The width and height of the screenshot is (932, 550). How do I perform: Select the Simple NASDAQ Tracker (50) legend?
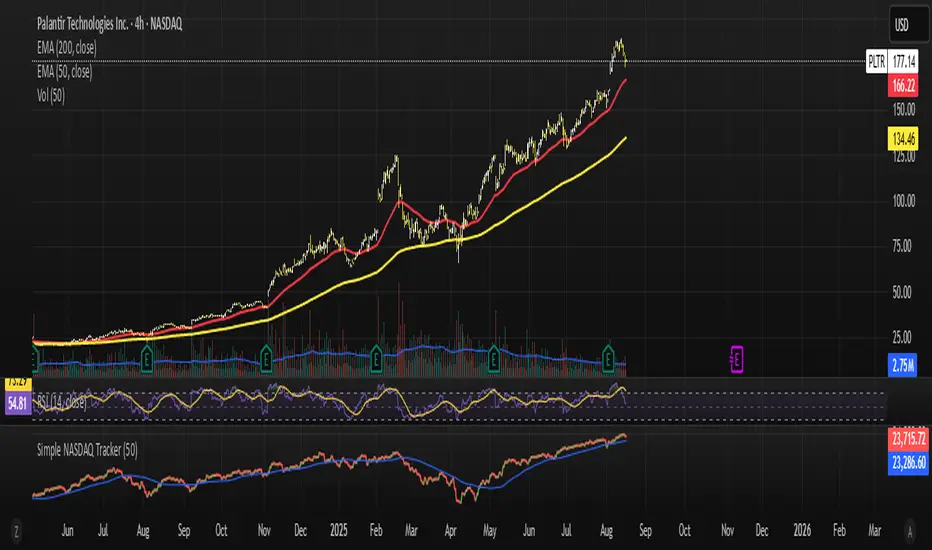coord(87,450)
